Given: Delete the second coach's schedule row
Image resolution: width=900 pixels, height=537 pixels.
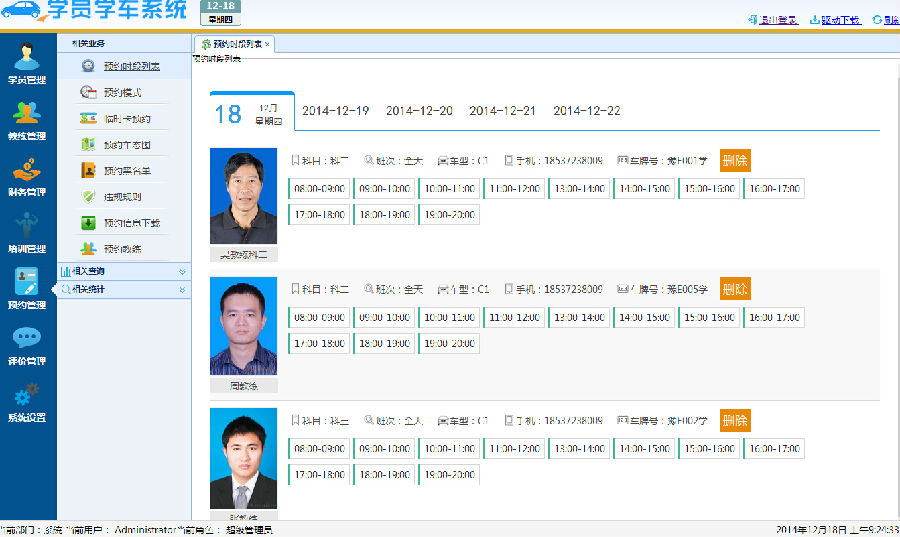Looking at the screenshot, I should pos(734,289).
